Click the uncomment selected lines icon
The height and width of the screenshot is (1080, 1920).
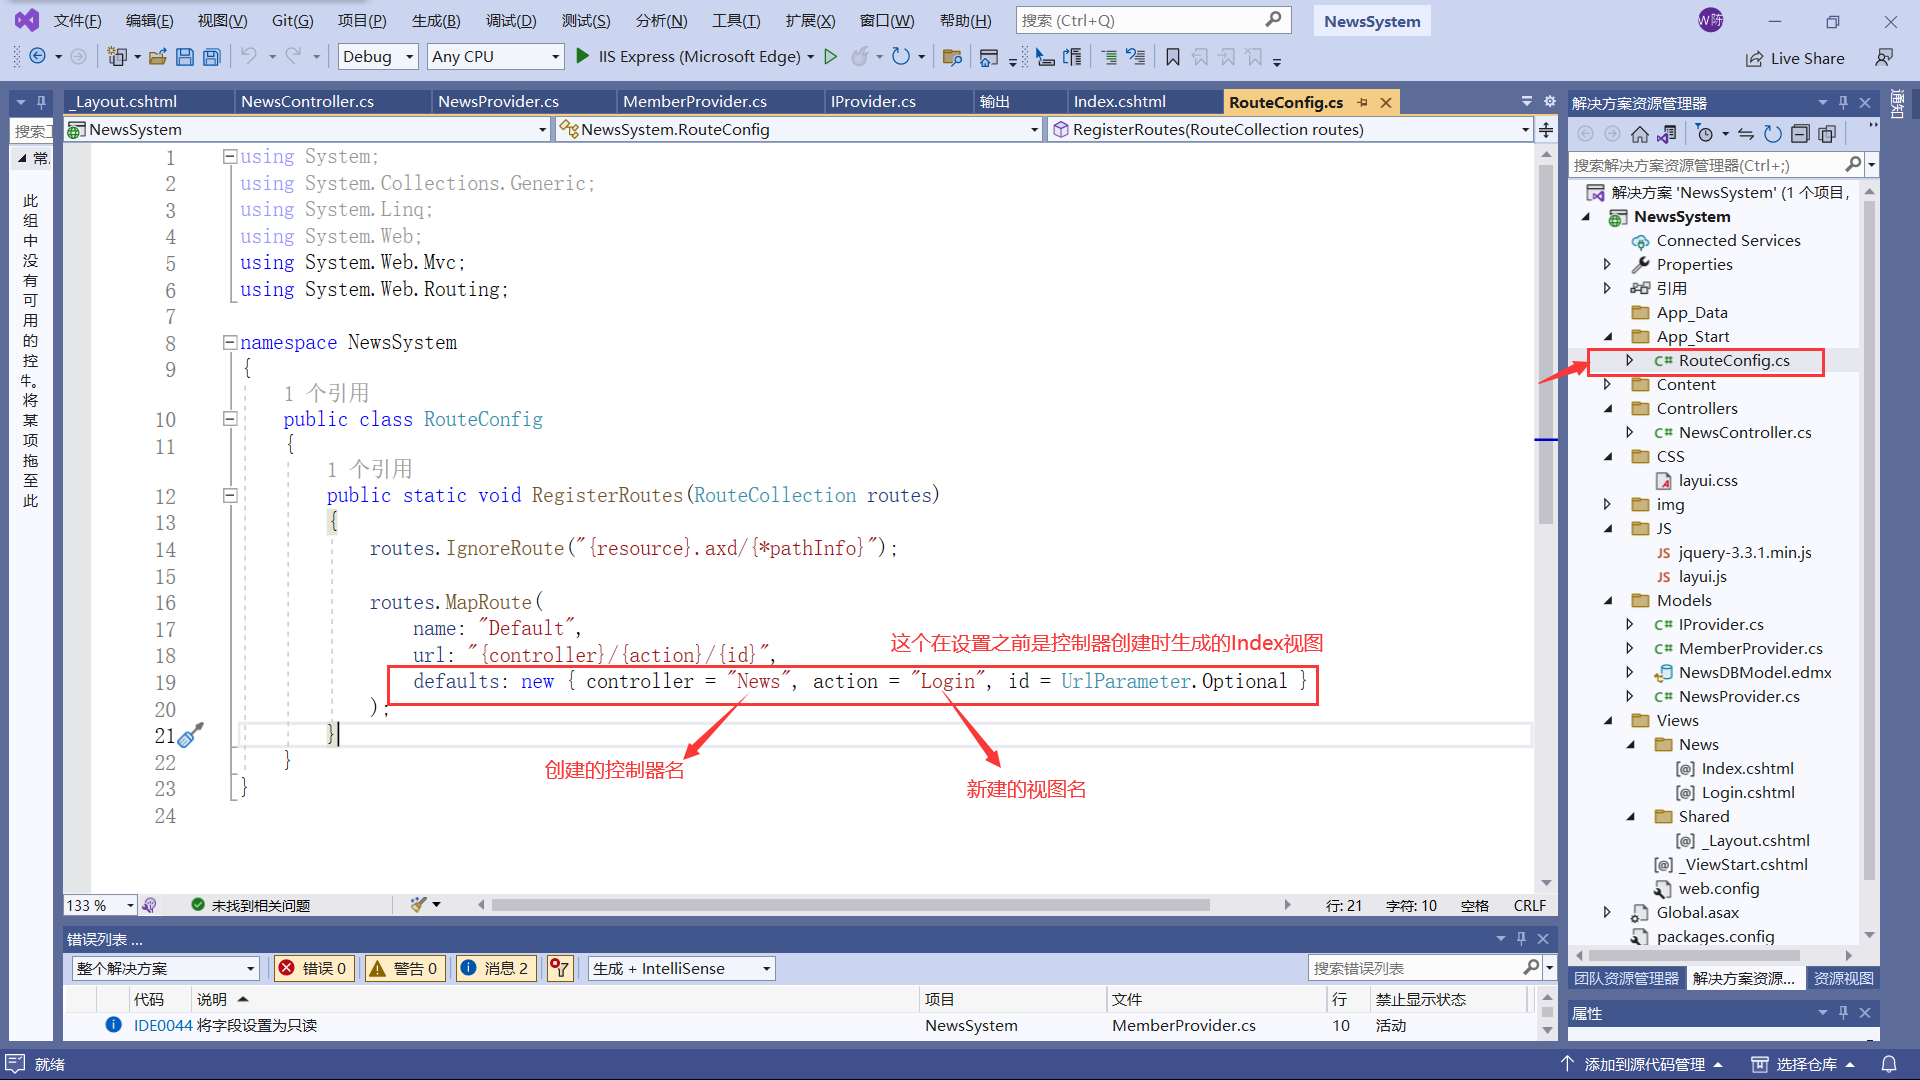1135,57
